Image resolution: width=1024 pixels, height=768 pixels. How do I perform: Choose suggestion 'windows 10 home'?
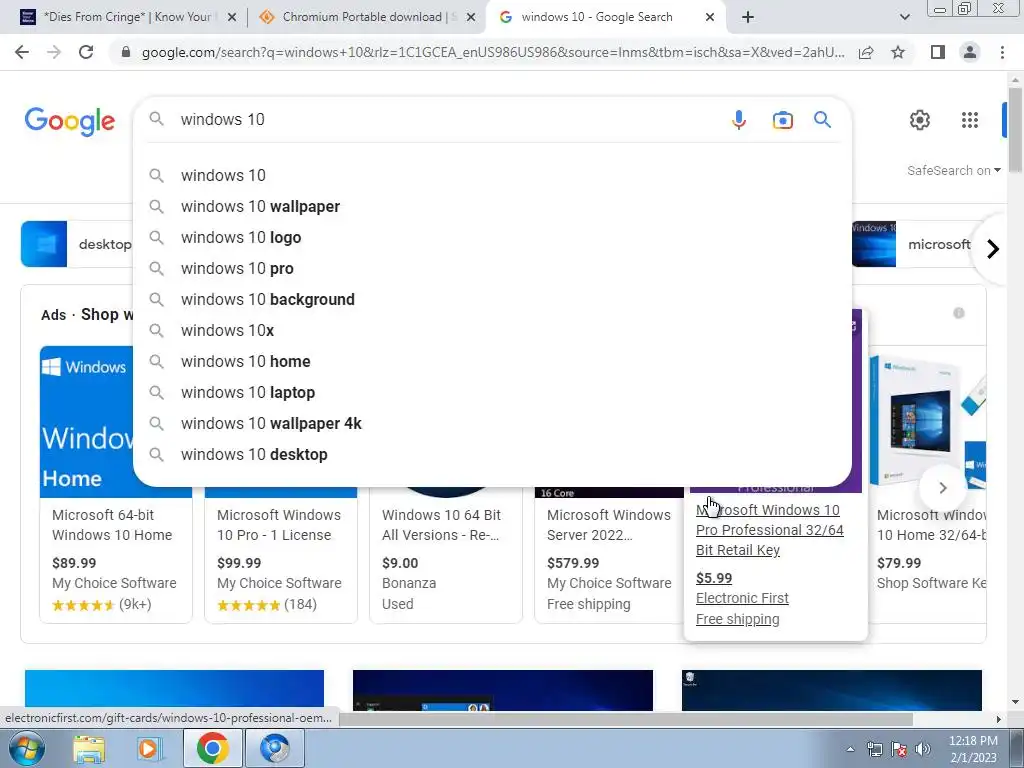492,361
